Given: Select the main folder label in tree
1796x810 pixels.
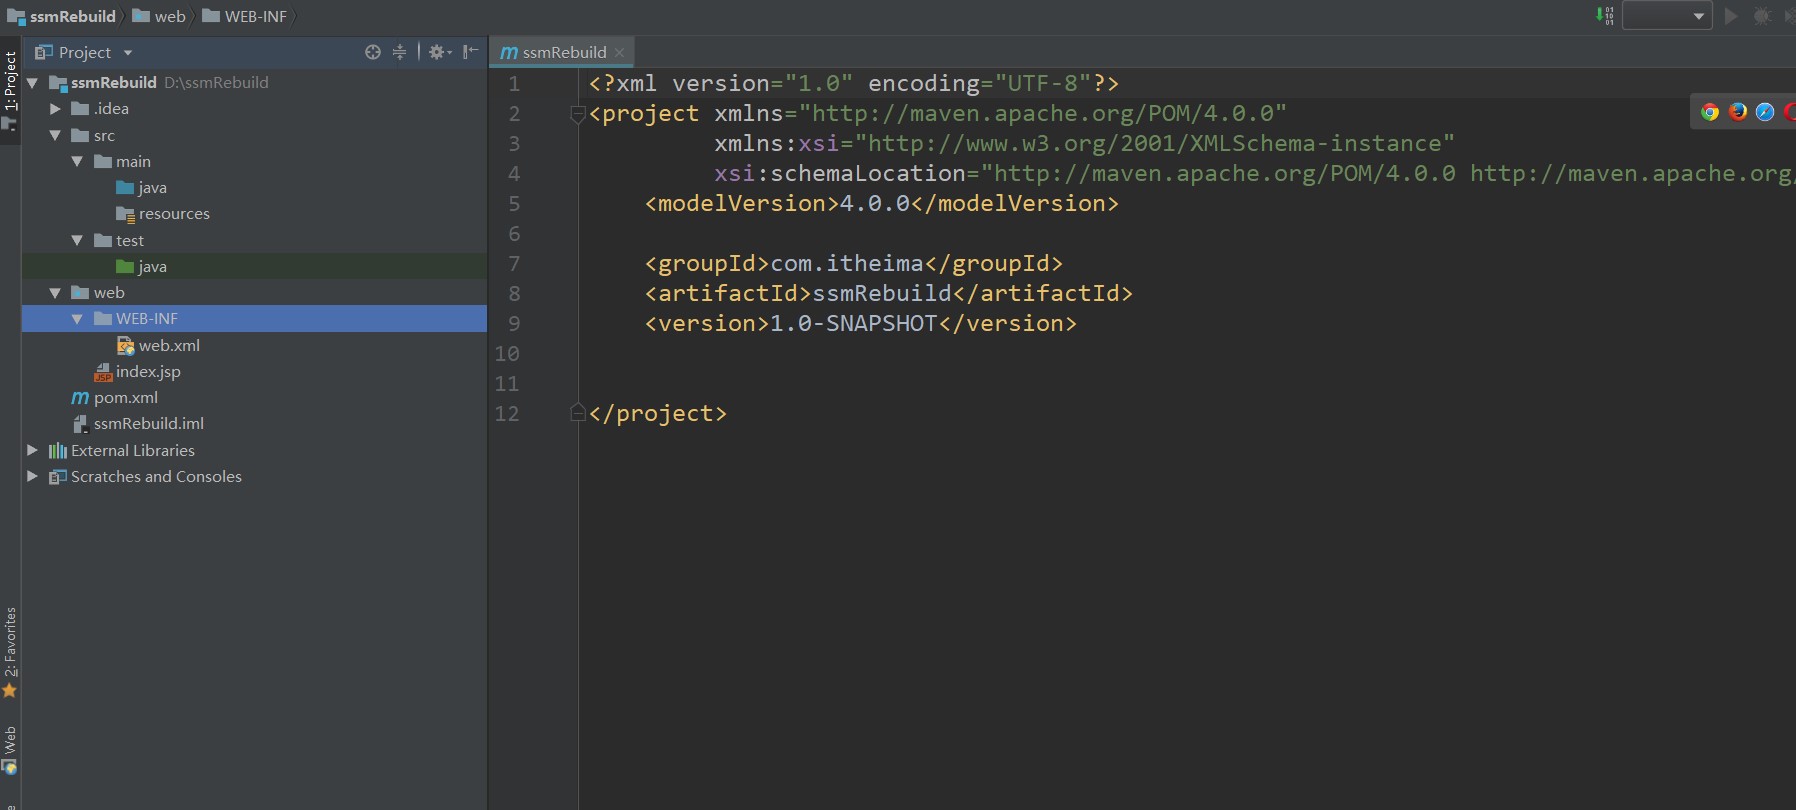Looking at the screenshot, I should tap(133, 161).
